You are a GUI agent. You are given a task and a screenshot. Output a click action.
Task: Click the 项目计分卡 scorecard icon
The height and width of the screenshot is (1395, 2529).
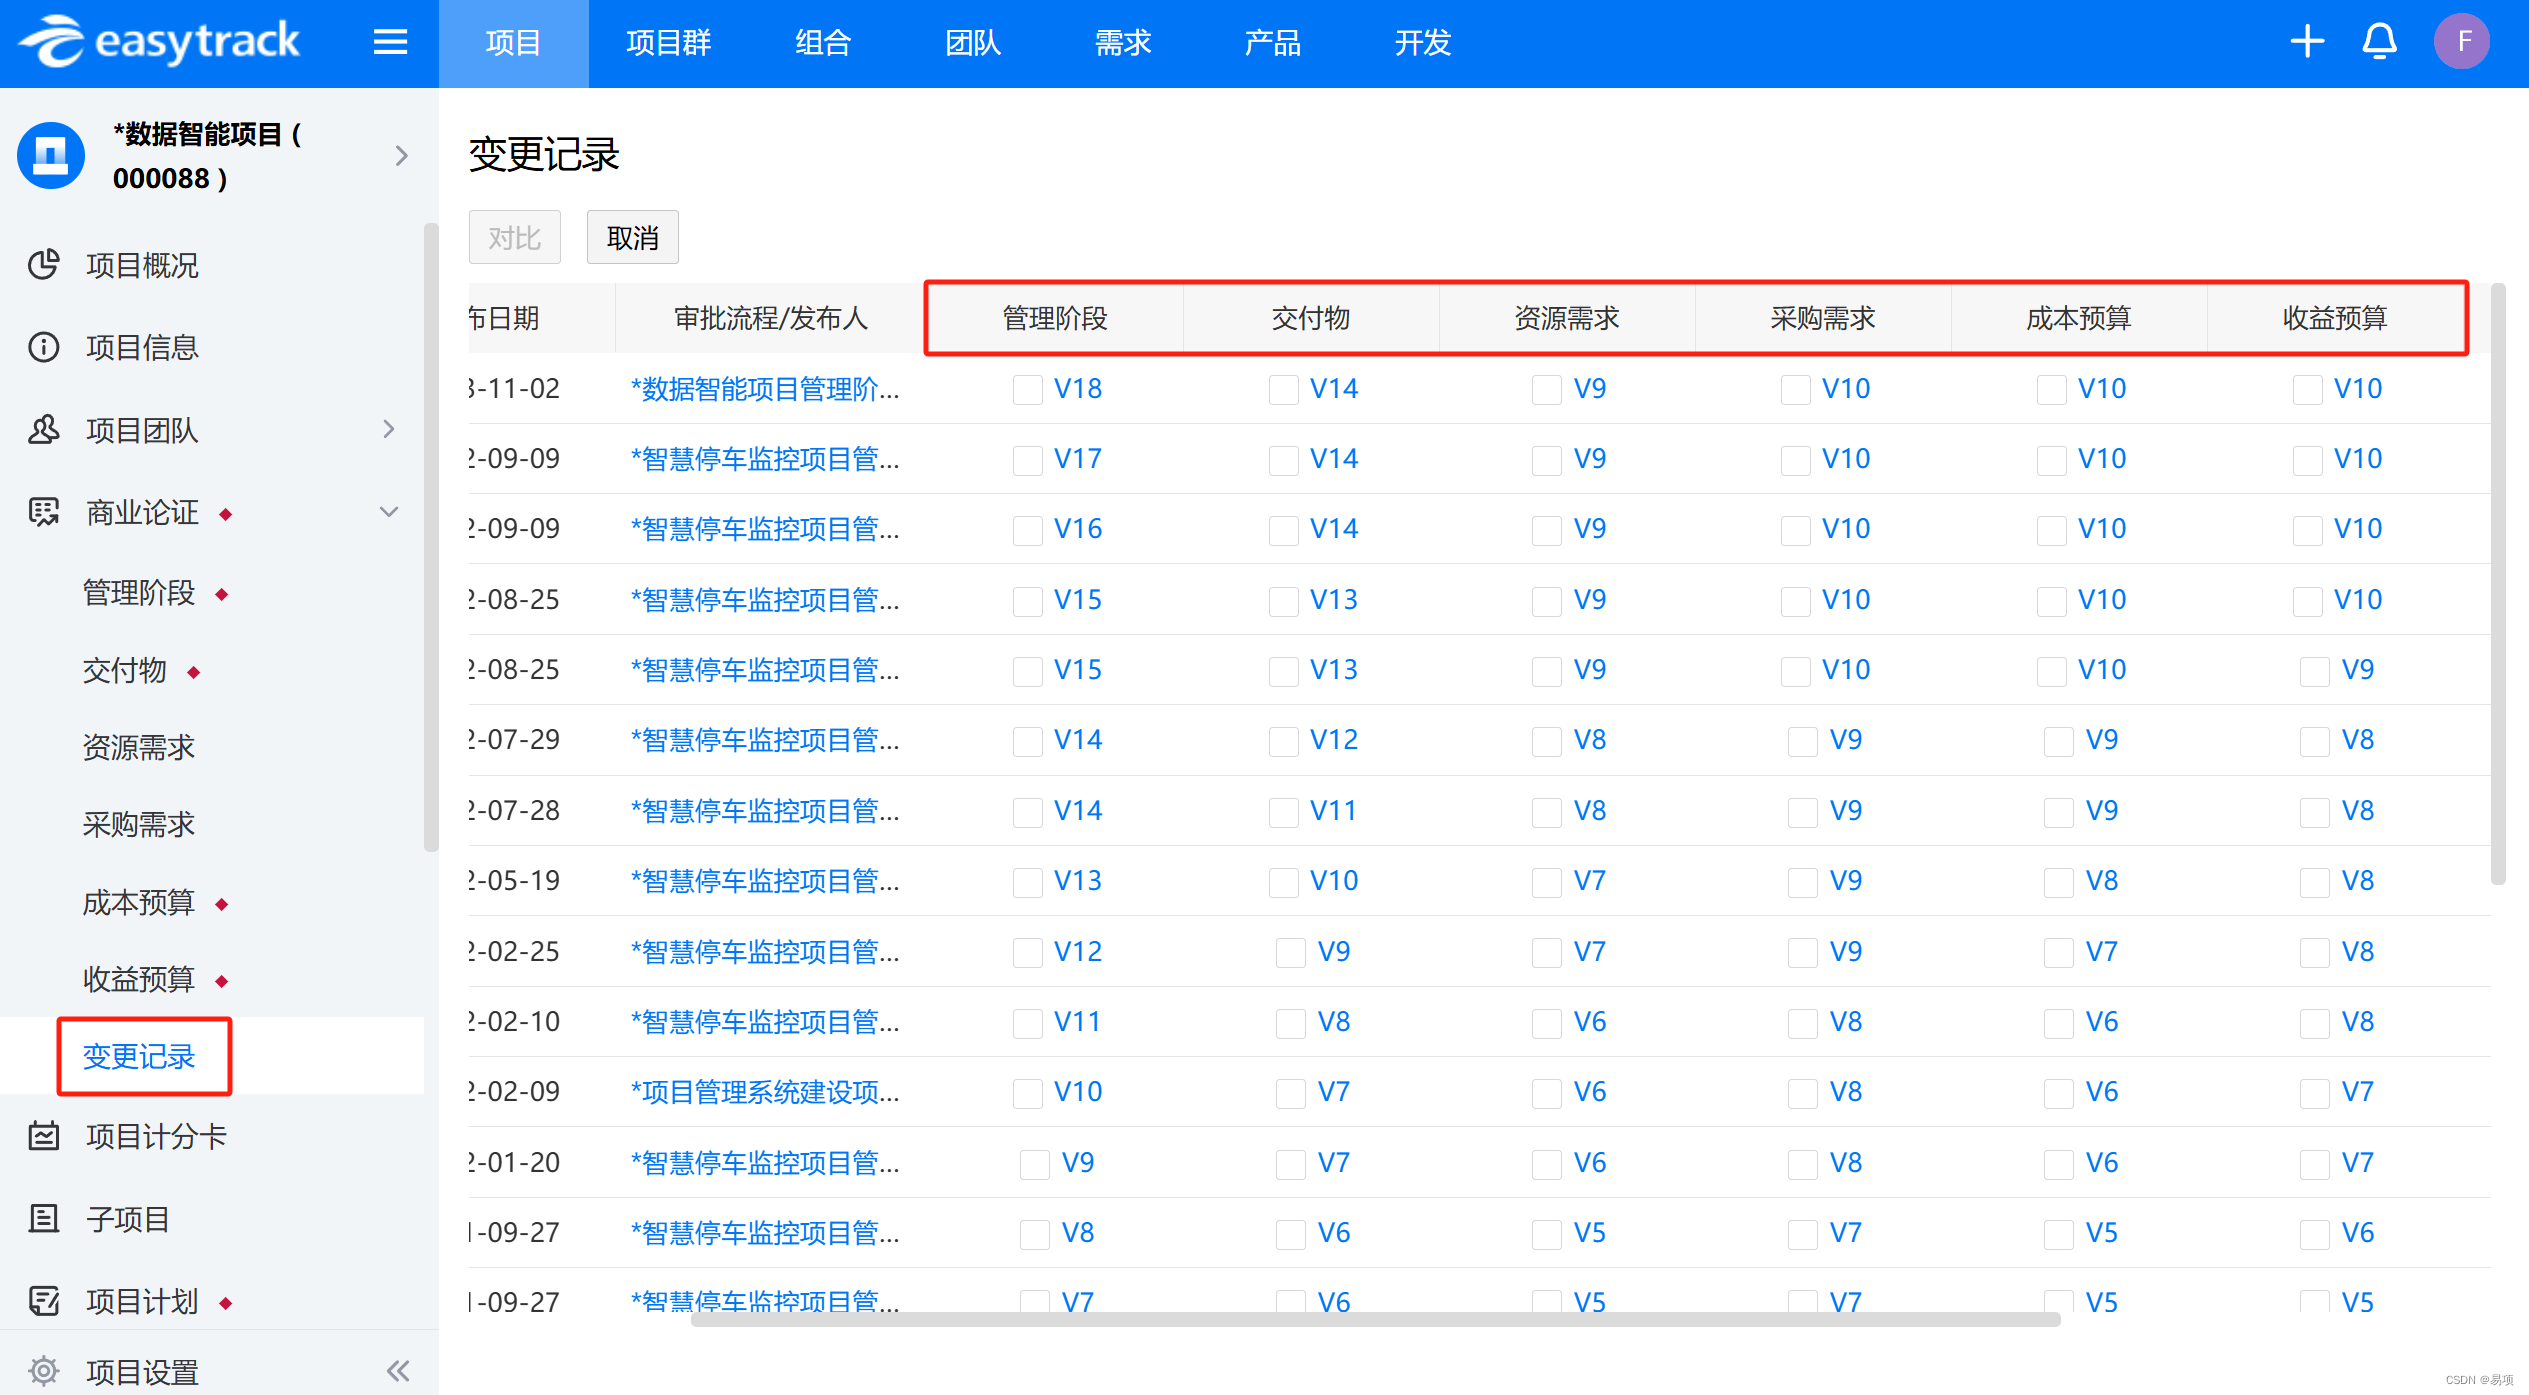[x=44, y=1136]
